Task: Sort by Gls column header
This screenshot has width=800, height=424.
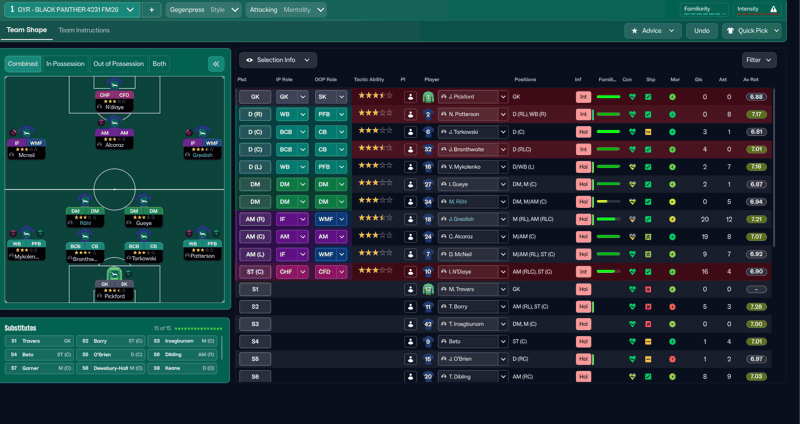Action: click(x=698, y=80)
